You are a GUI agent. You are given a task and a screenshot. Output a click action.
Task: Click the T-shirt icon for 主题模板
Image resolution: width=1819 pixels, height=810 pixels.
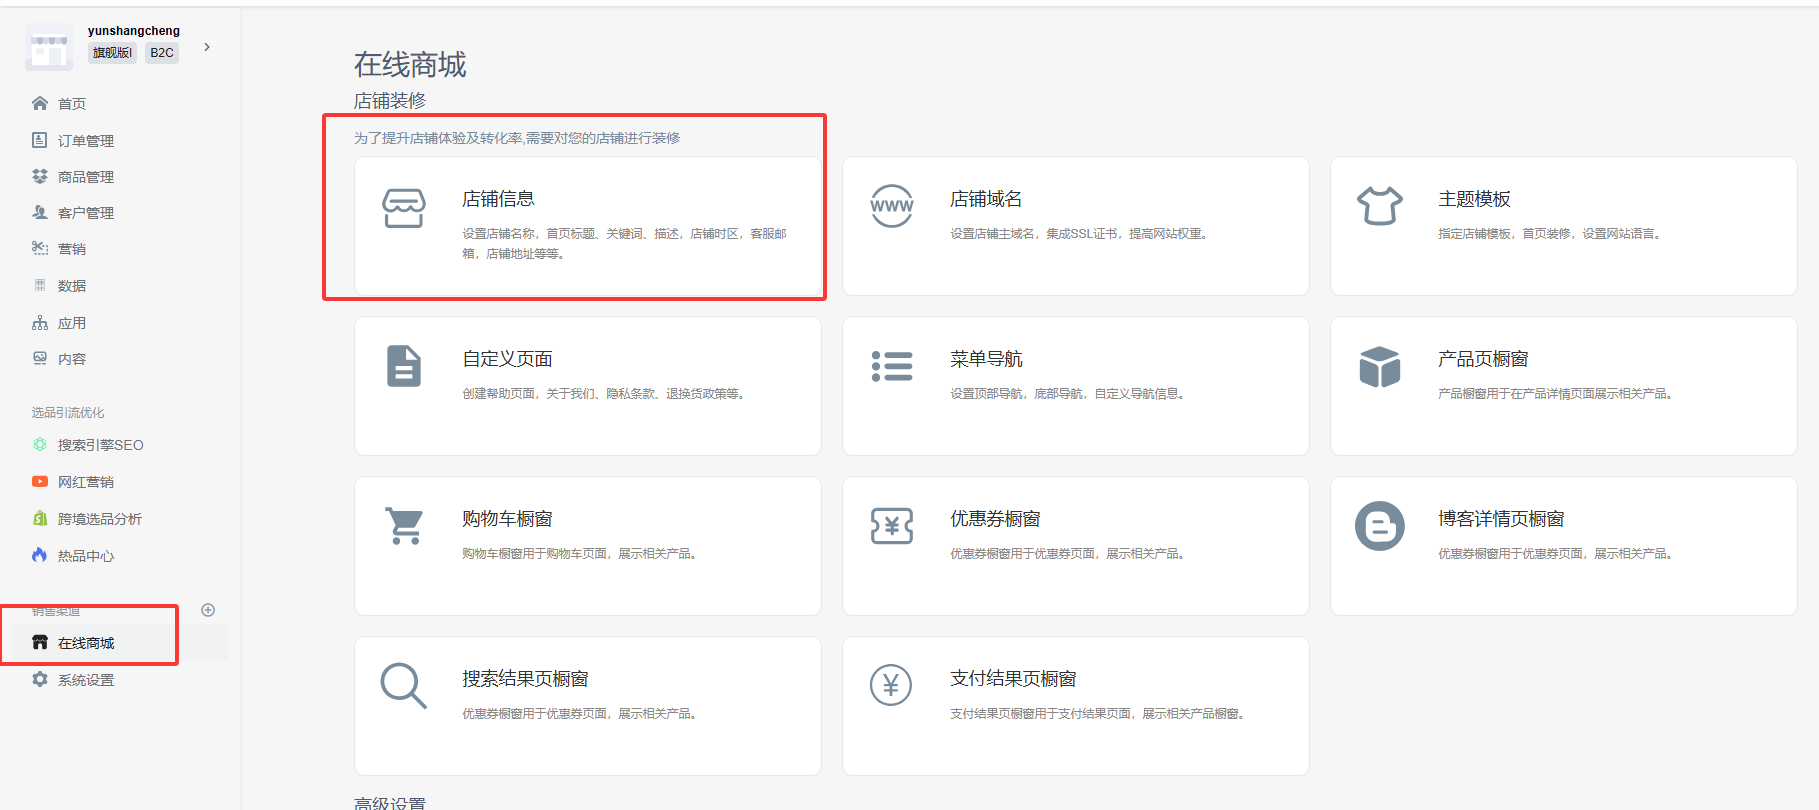1379,206
